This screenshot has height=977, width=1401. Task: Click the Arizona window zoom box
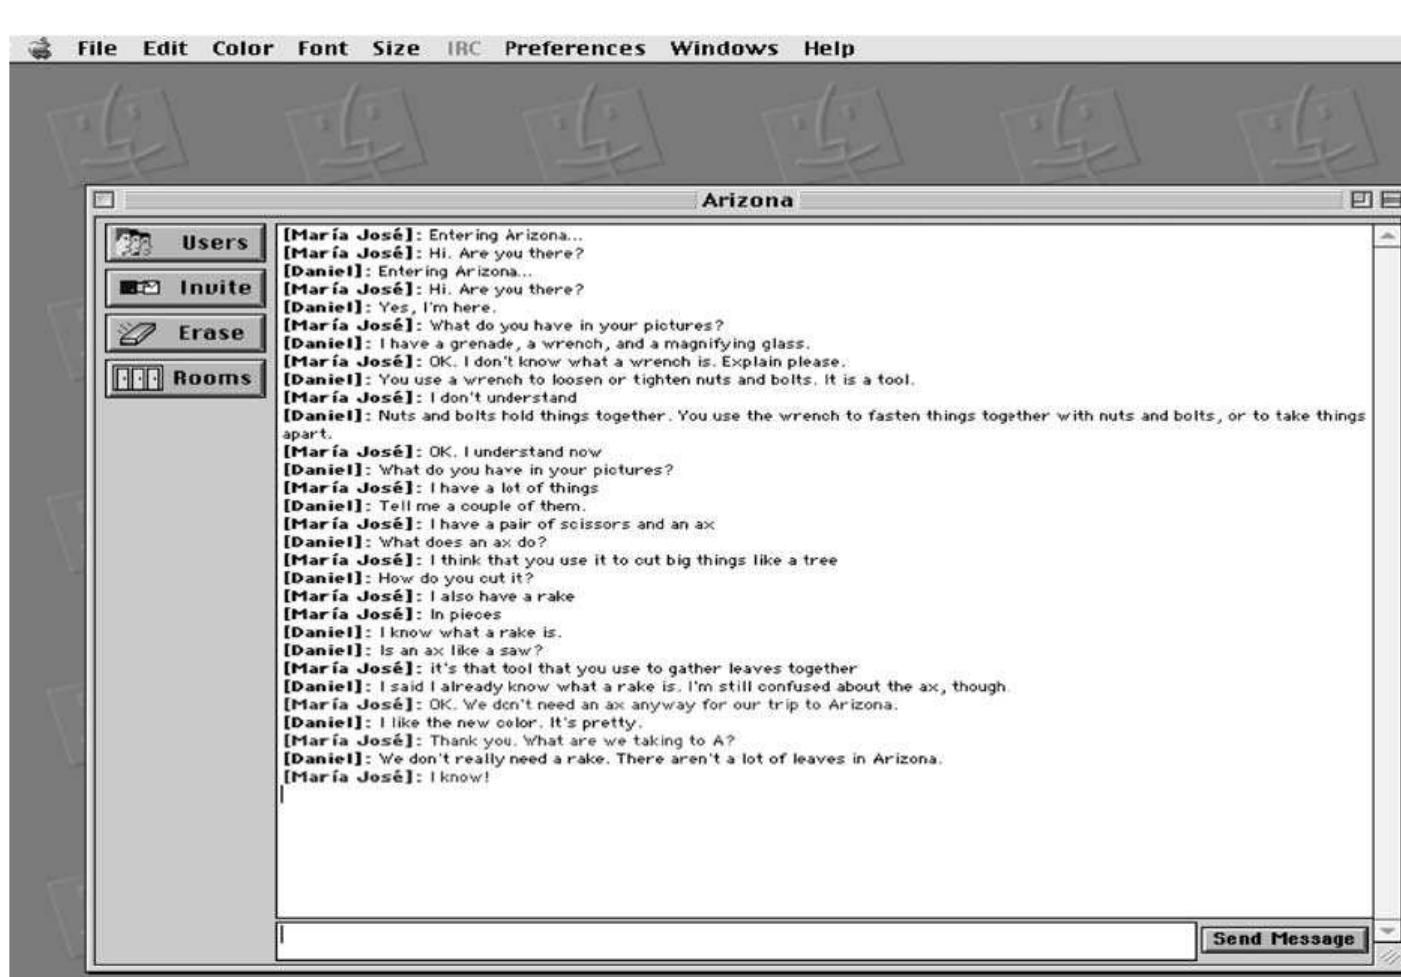point(1362,199)
